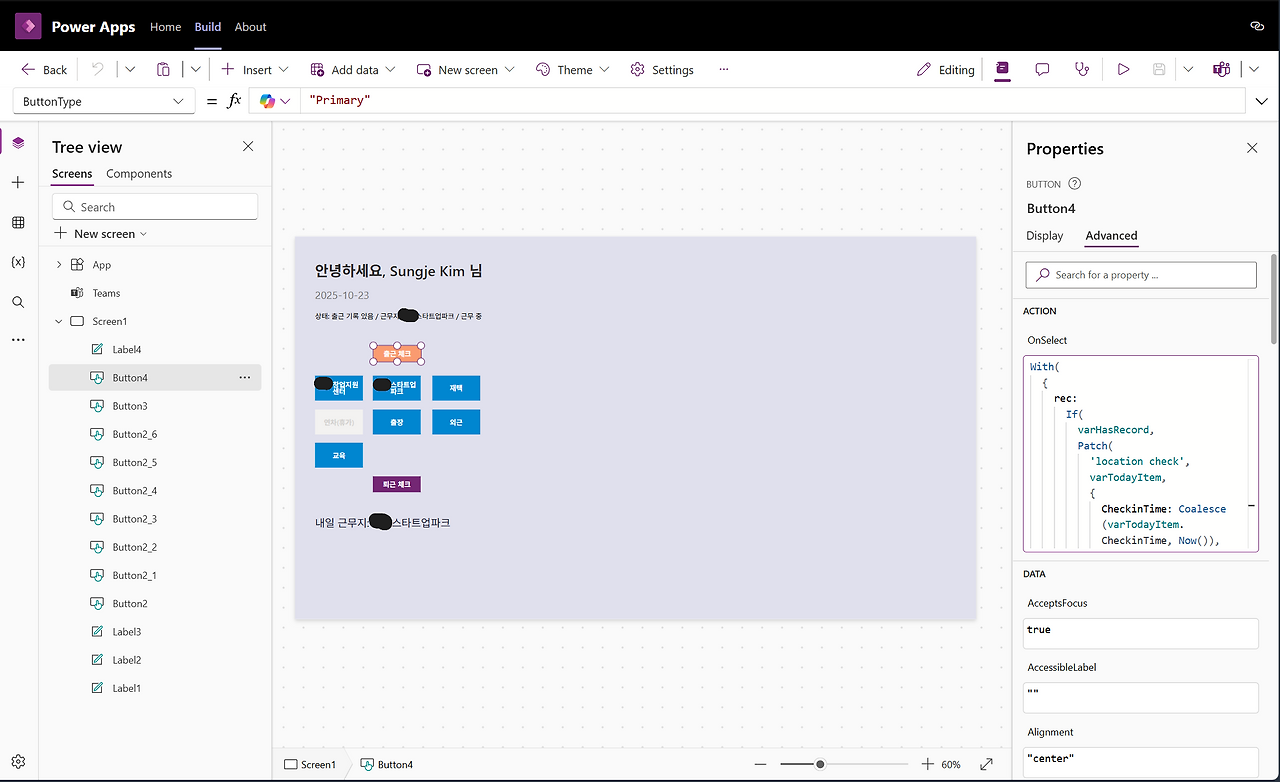The width and height of the screenshot is (1280, 782).
Task: Zoom out with the minus icon
Action: (x=762, y=764)
